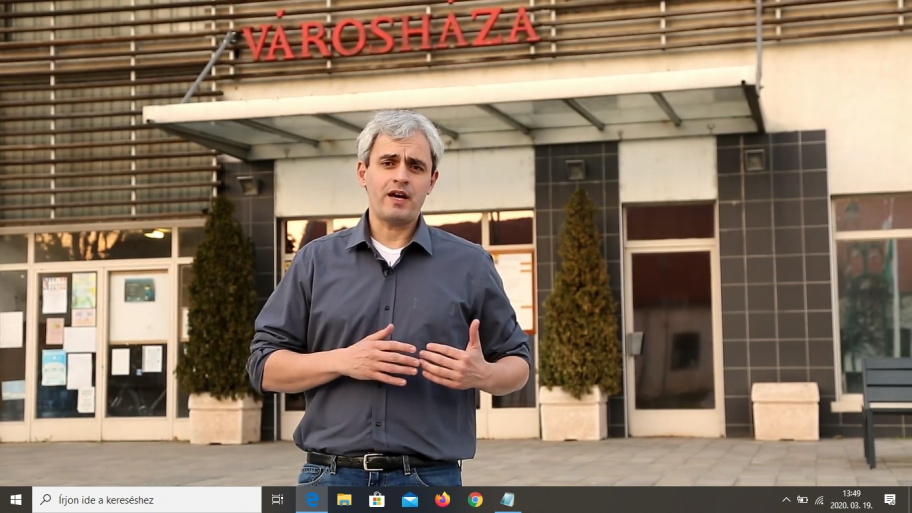Switch to the running notepad-style app icon

[508, 499]
